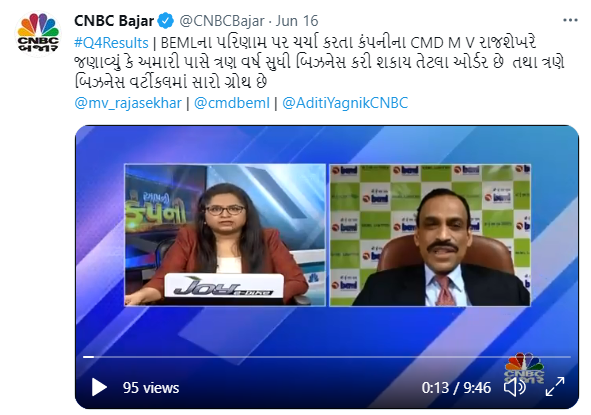The width and height of the screenshot is (591, 415).
Task: Click the Gujarati tweet text body
Action: pyautogui.click(x=320, y=63)
